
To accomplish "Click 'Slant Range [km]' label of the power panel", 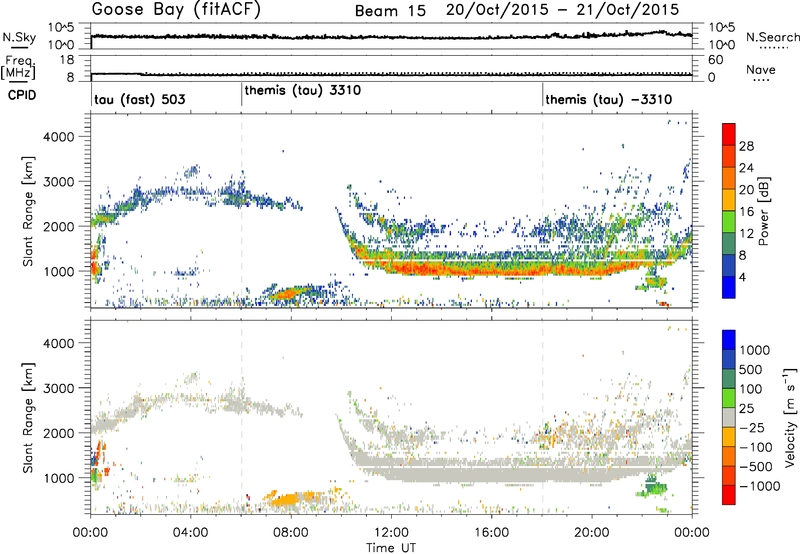I will 28,211.
